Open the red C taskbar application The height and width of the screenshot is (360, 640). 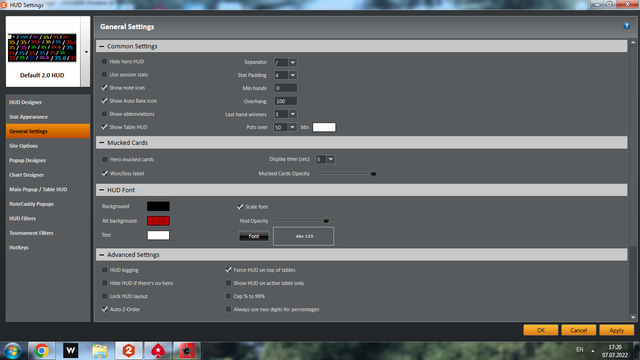click(x=187, y=351)
